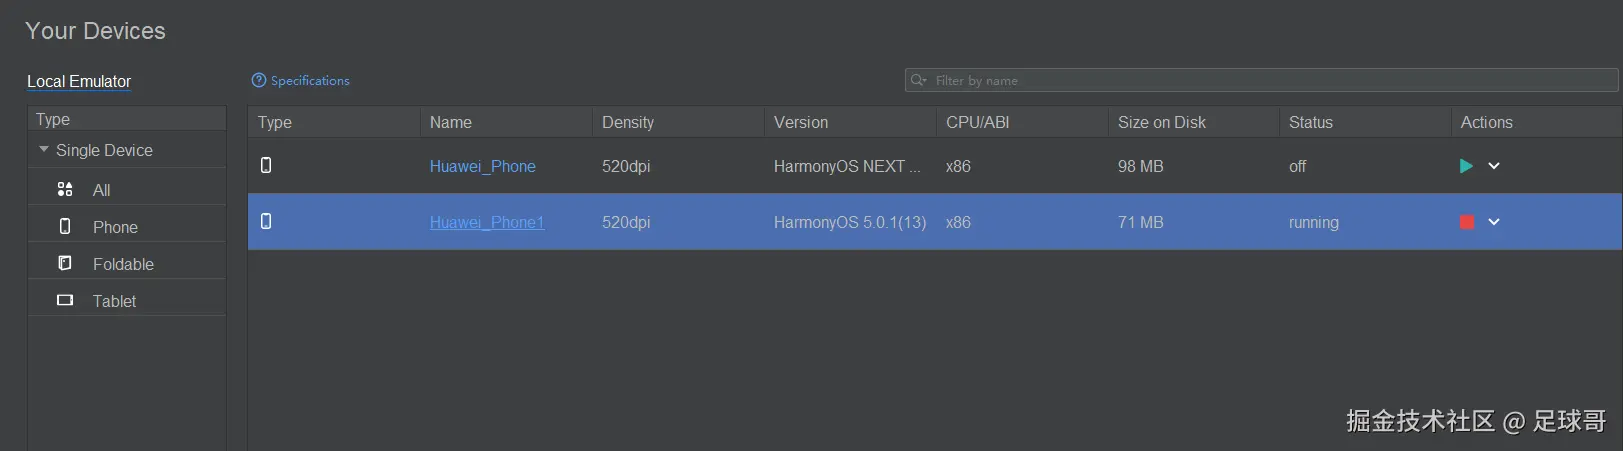Open more actions dropdown for Huawei_Phone1
The image size is (1623, 451).
point(1494,222)
